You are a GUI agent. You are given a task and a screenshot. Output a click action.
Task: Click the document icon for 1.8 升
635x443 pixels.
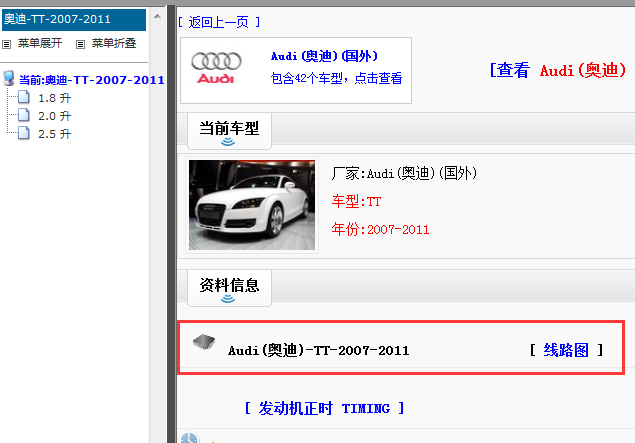pyautogui.click(x=23, y=97)
